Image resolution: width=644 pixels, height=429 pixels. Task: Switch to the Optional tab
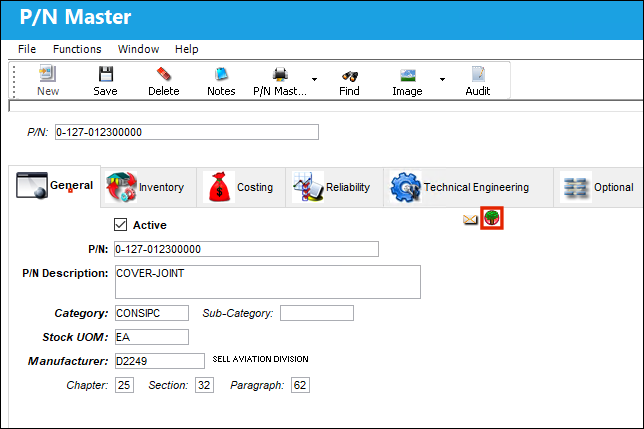599,187
